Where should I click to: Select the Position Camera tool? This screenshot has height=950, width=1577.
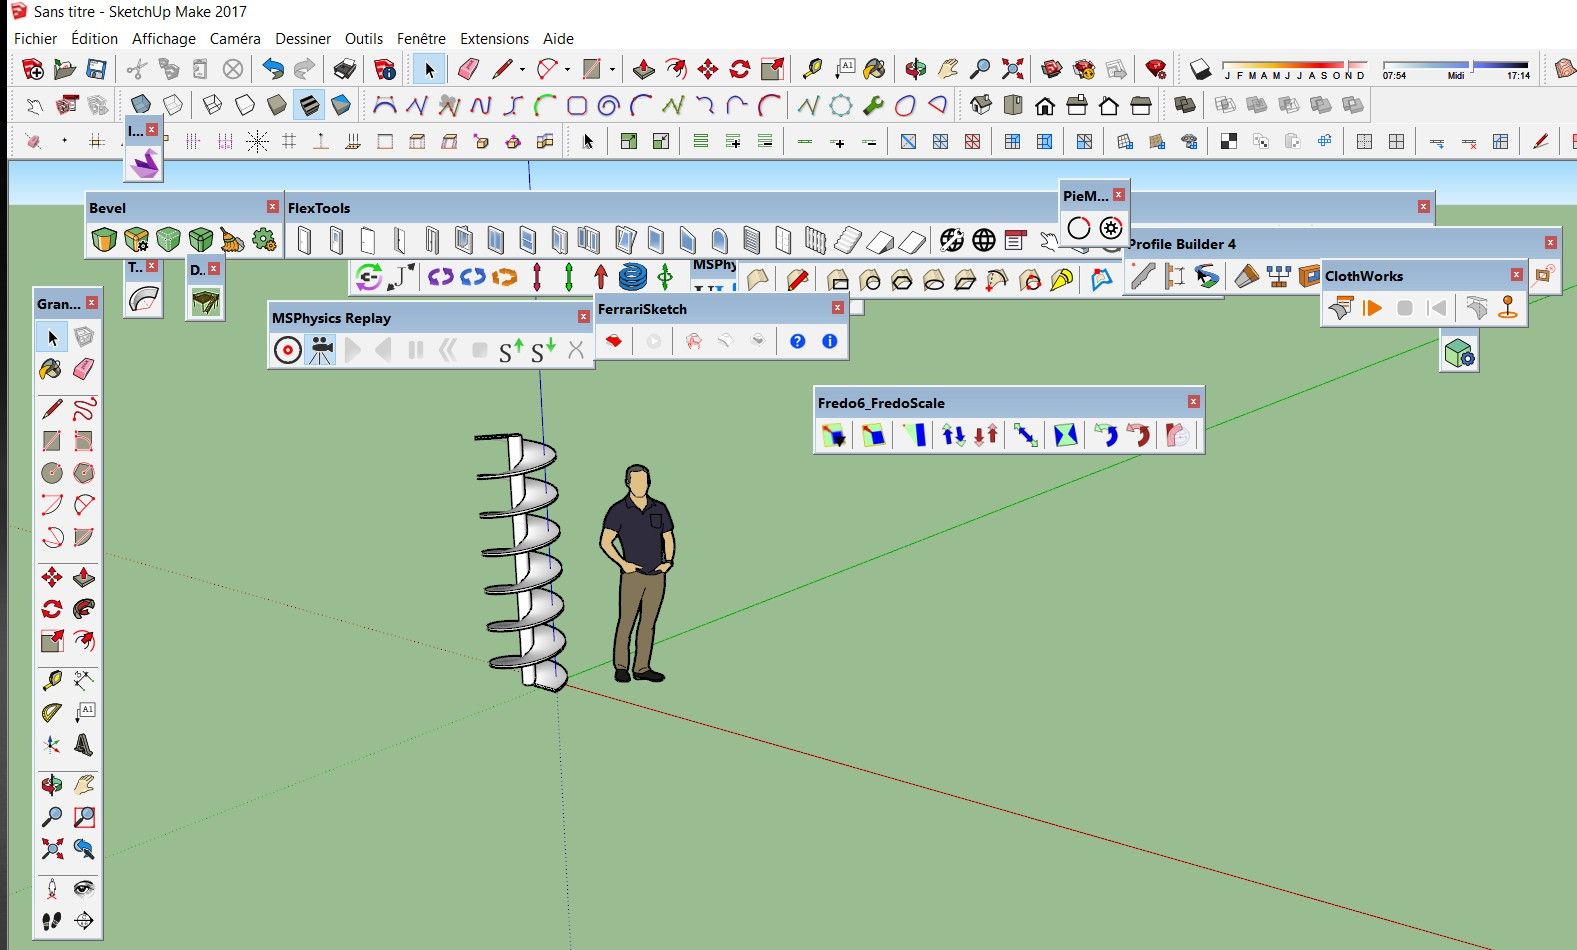(x=52, y=889)
